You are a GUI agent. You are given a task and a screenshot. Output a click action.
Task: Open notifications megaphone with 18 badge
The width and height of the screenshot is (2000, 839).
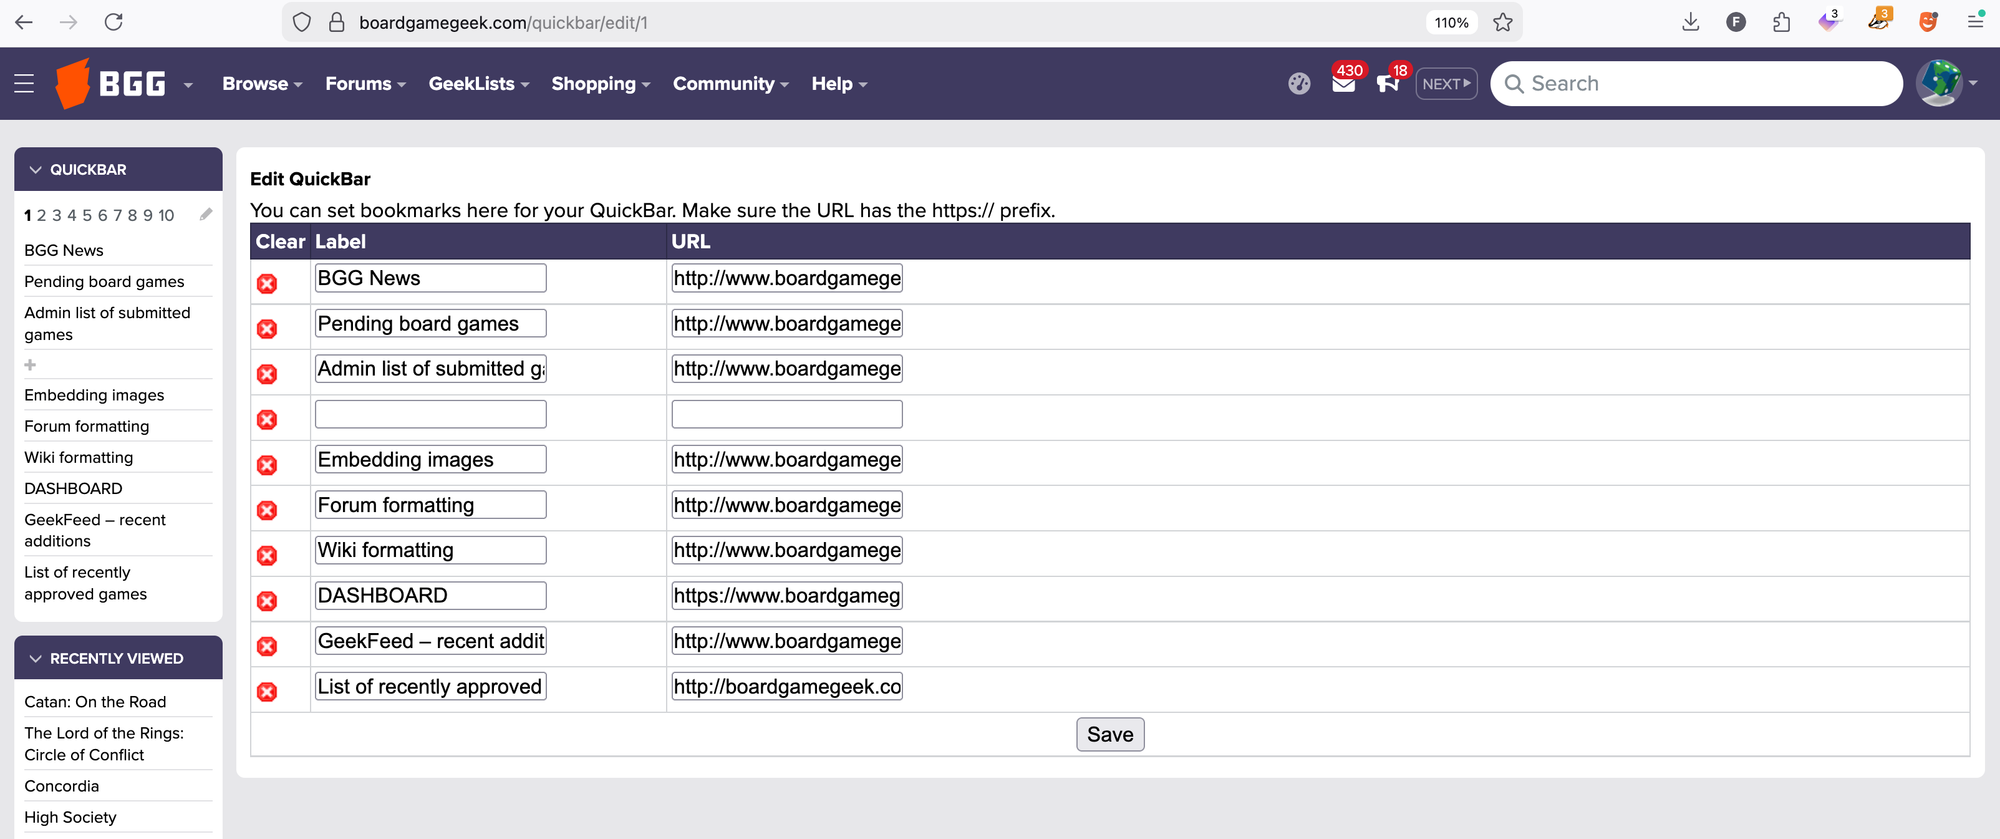tap(1388, 83)
